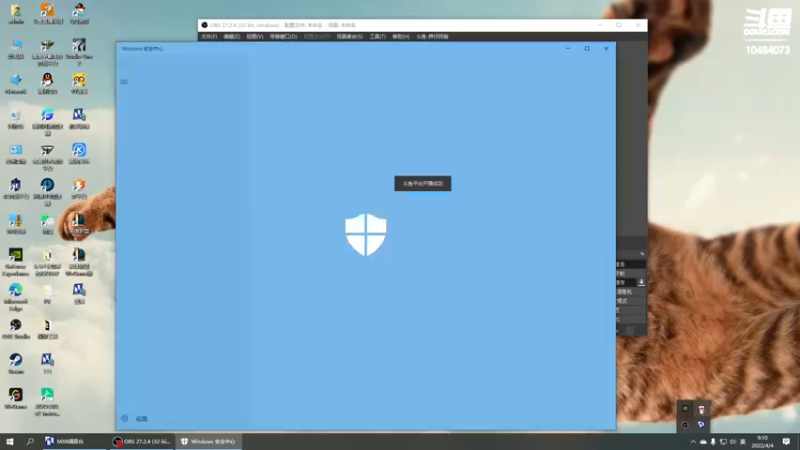The width and height of the screenshot is (800, 450).
Task: Minimize the Windows Security window
Action: coord(568,48)
